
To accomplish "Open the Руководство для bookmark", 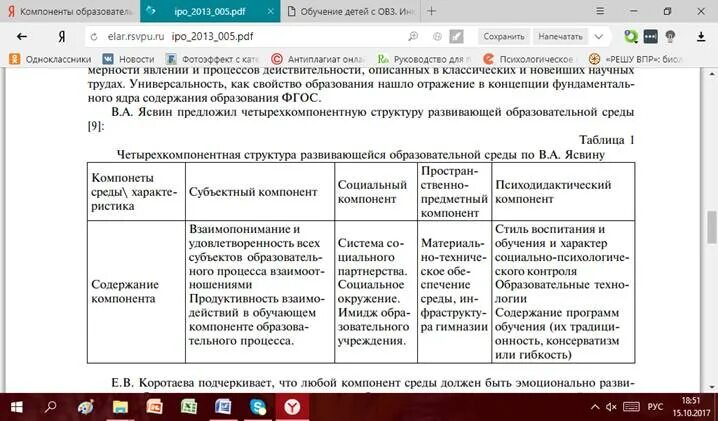I will coord(424,59).
